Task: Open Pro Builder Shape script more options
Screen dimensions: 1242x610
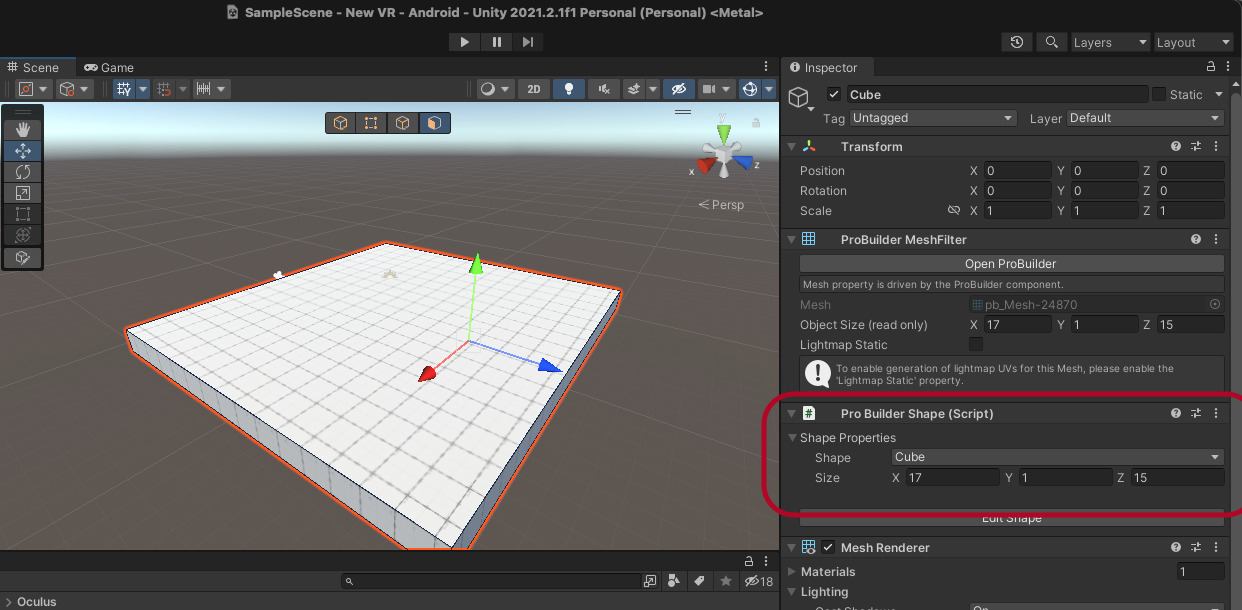Action: click(1216, 413)
